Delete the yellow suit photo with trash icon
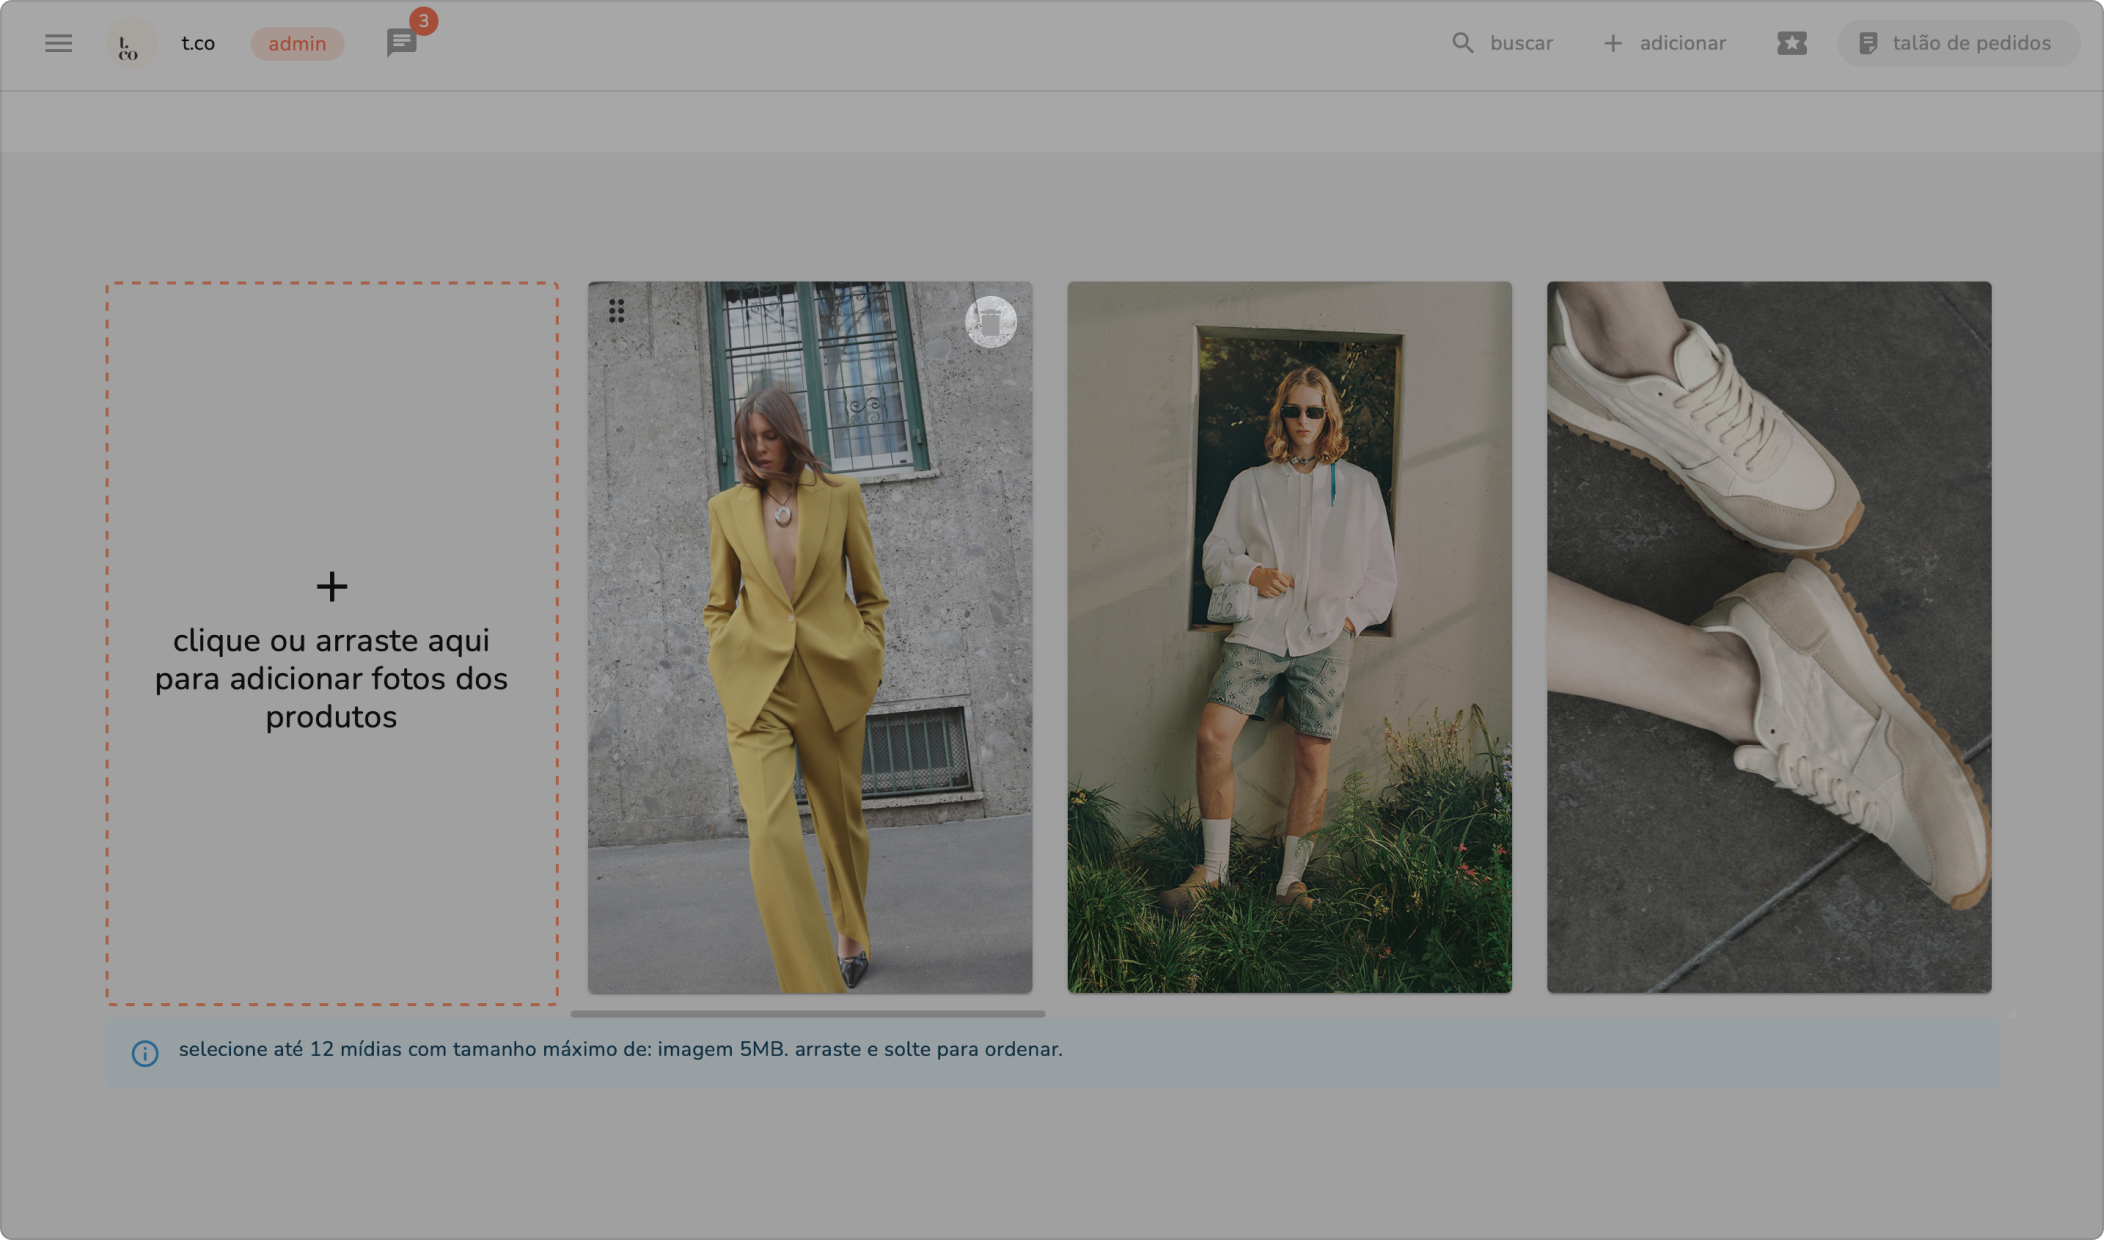The image size is (2104, 1240). point(990,322)
